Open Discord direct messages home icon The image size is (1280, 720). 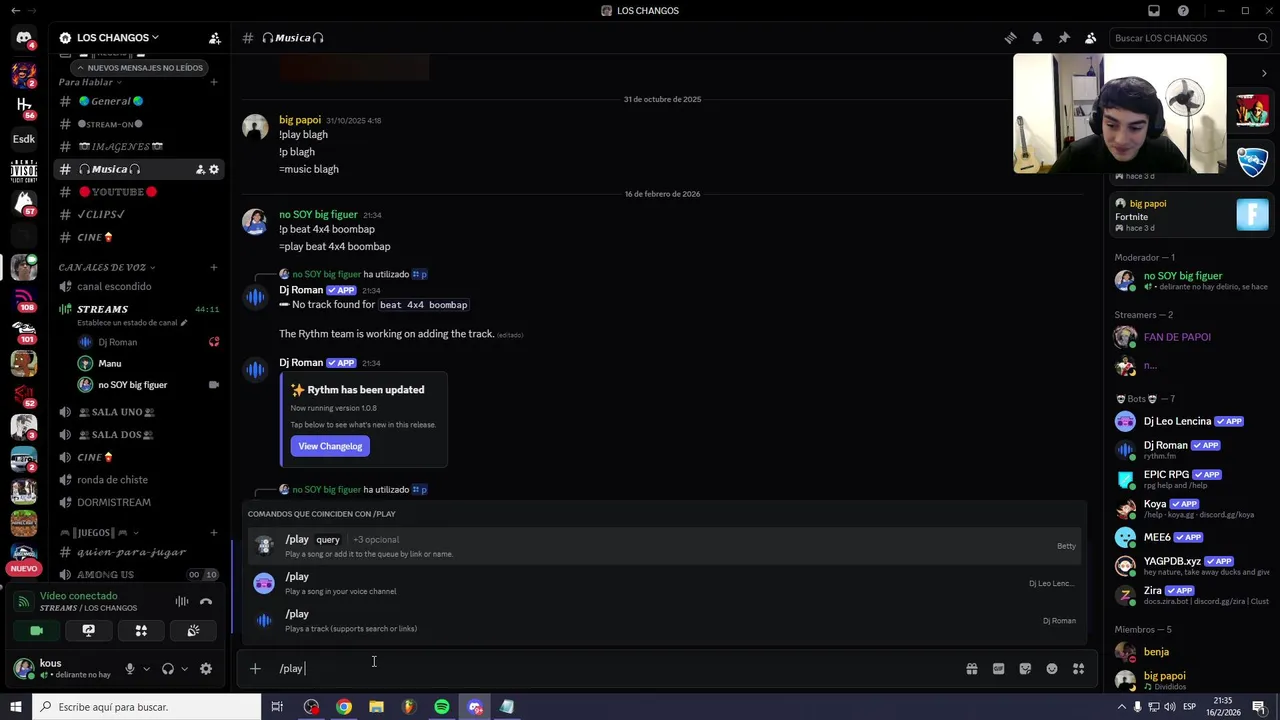[24, 38]
